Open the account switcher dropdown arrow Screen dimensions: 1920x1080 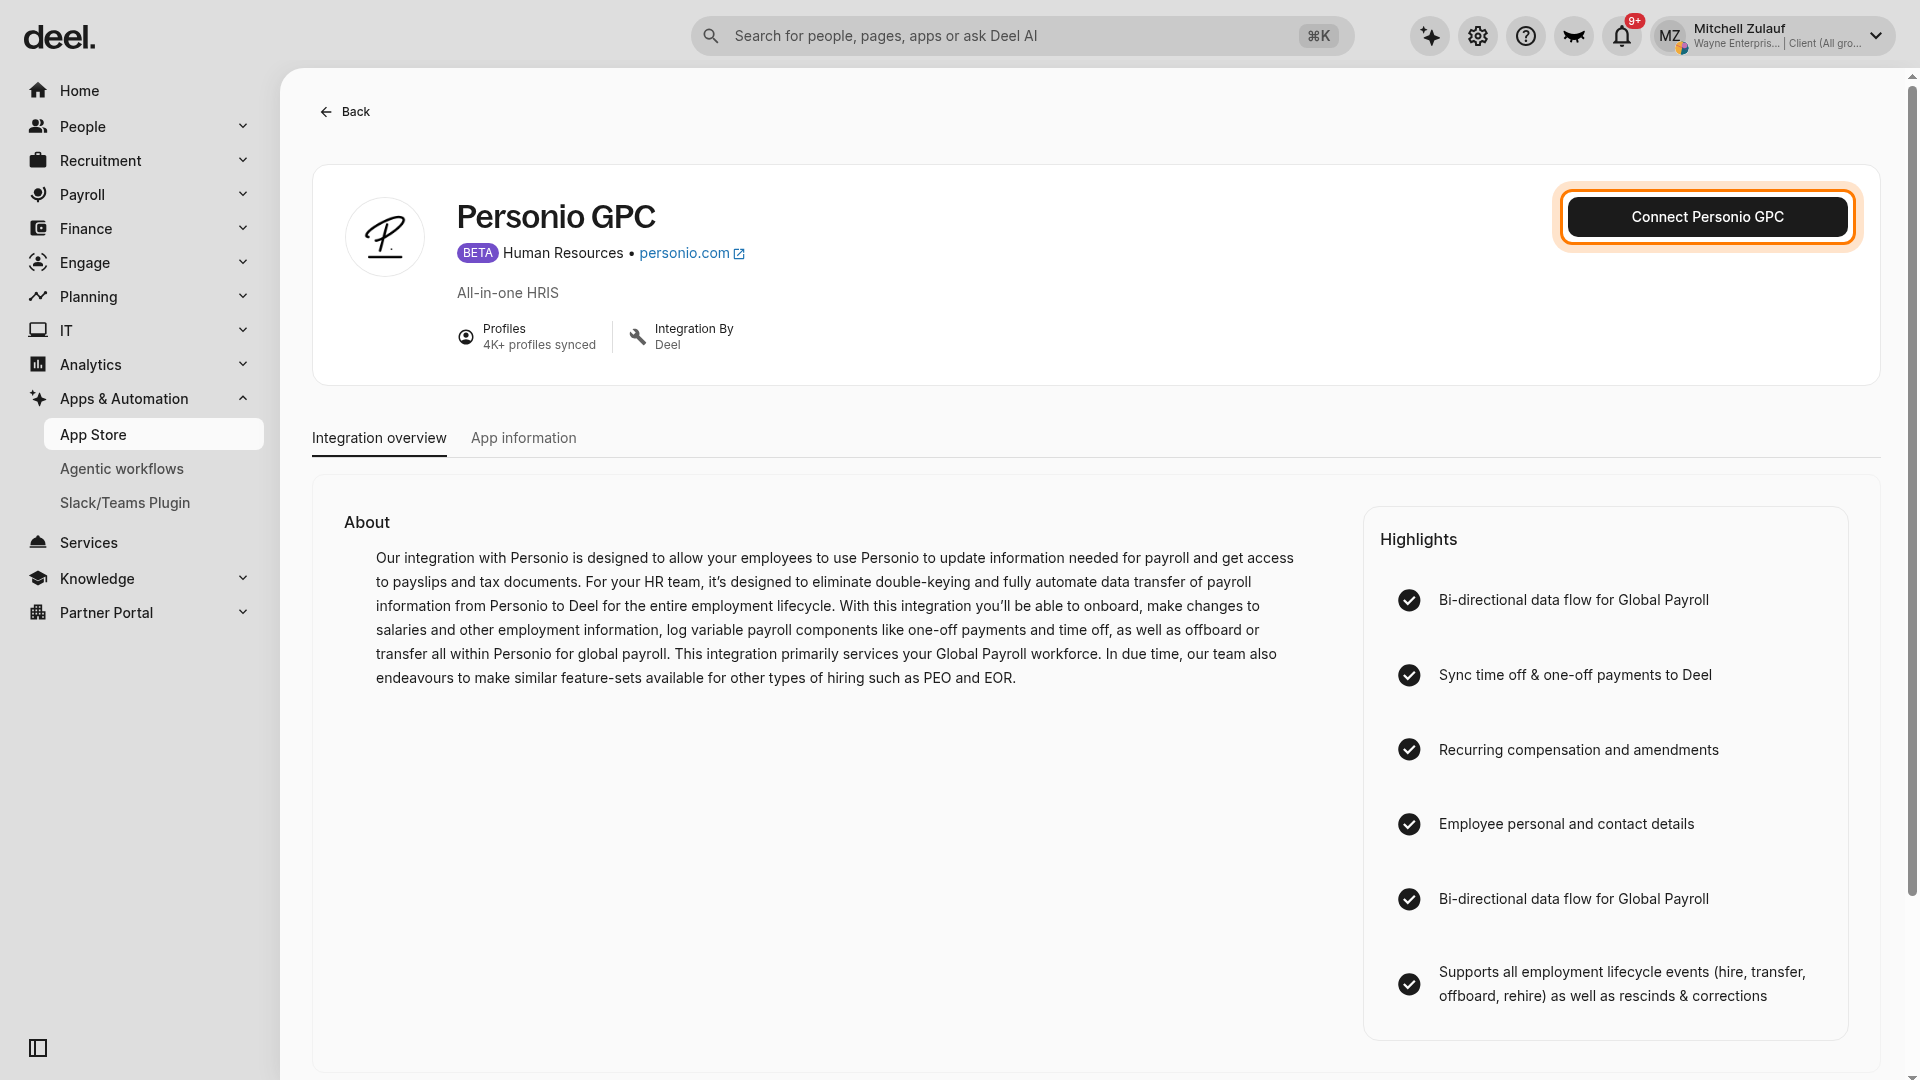click(1876, 36)
